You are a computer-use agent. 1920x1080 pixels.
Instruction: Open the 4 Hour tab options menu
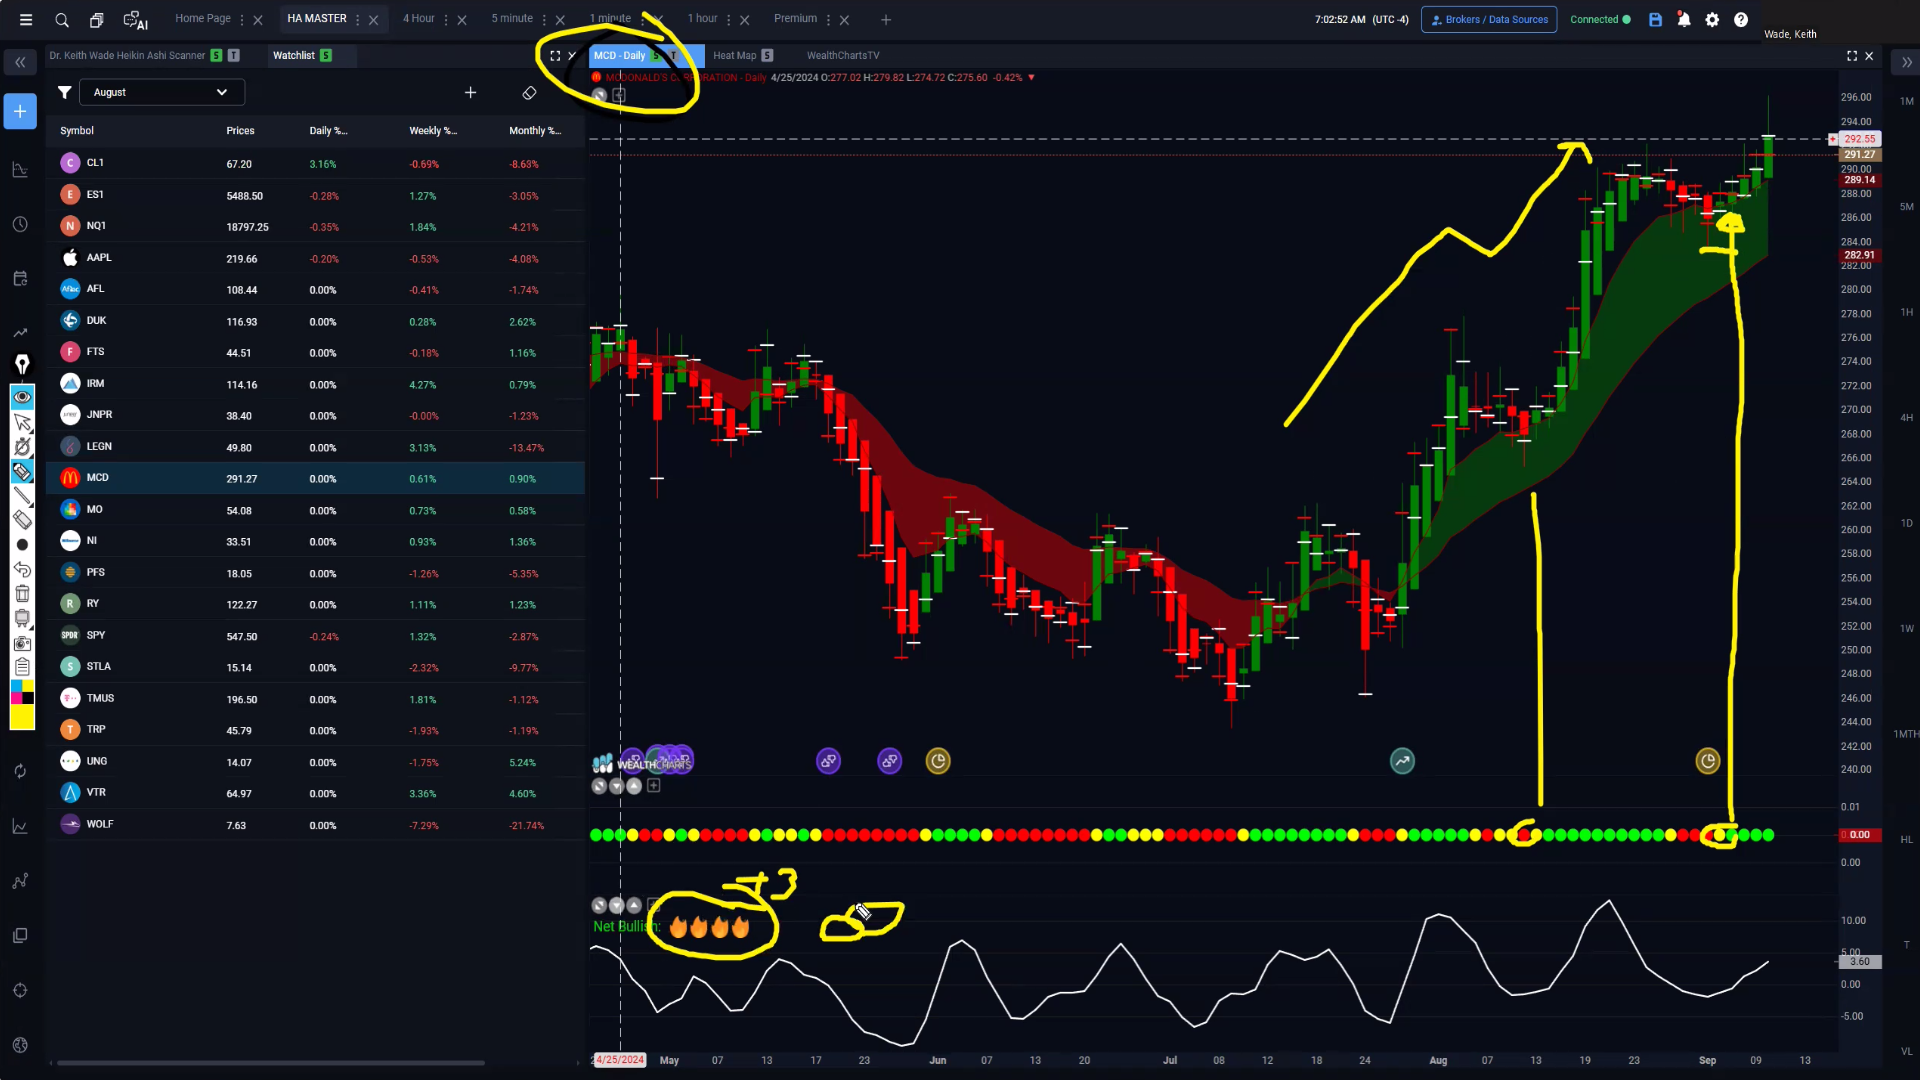[x=446, y=19]
